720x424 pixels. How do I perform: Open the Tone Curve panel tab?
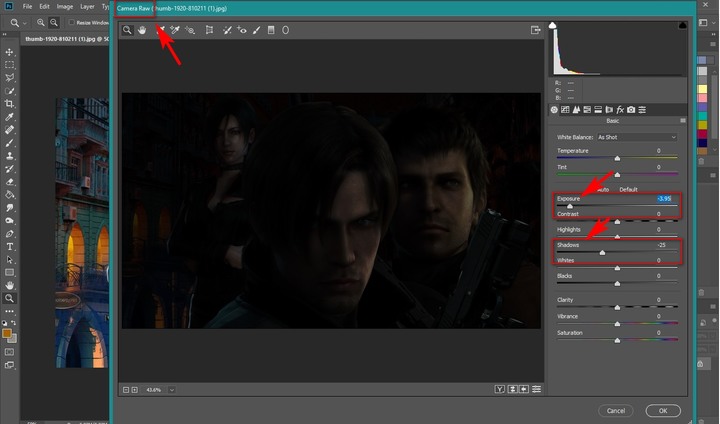pos(565,110)
